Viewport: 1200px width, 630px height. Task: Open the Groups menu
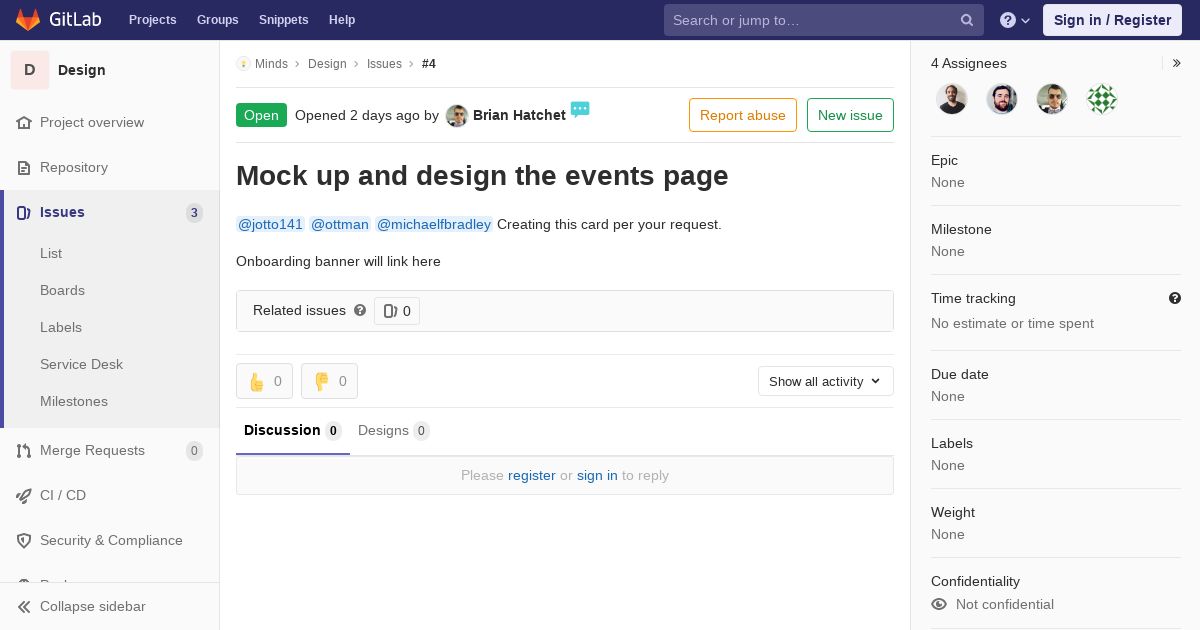tap(217, 20)
